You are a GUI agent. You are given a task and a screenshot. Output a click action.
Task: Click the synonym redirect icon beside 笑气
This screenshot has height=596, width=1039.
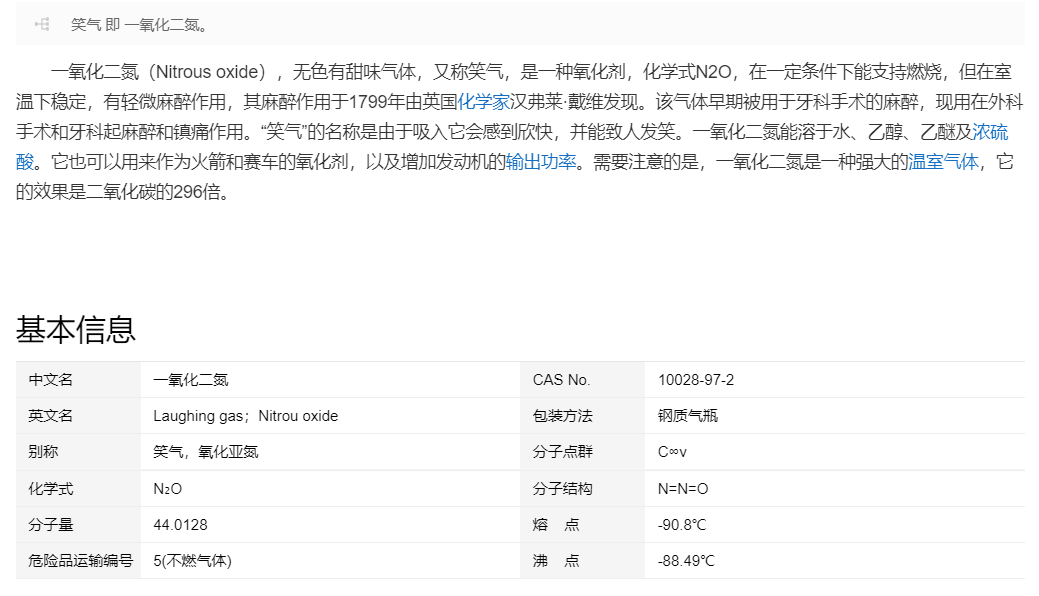(x=42, y=25)
